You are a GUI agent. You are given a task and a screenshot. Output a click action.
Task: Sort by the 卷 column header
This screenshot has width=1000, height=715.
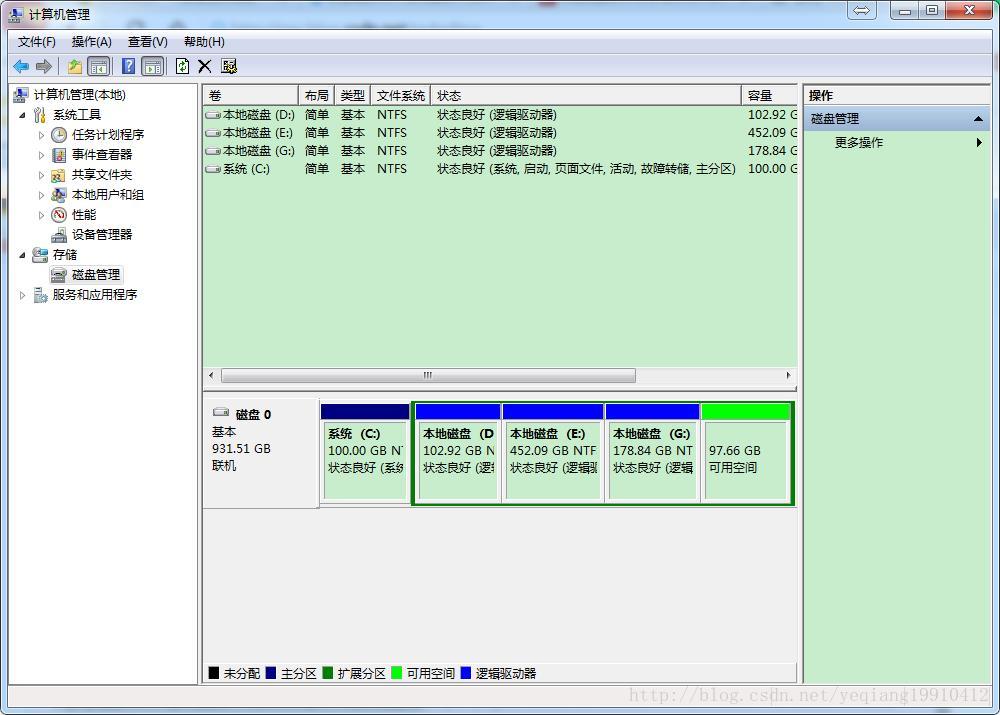(x=251, y=96)
